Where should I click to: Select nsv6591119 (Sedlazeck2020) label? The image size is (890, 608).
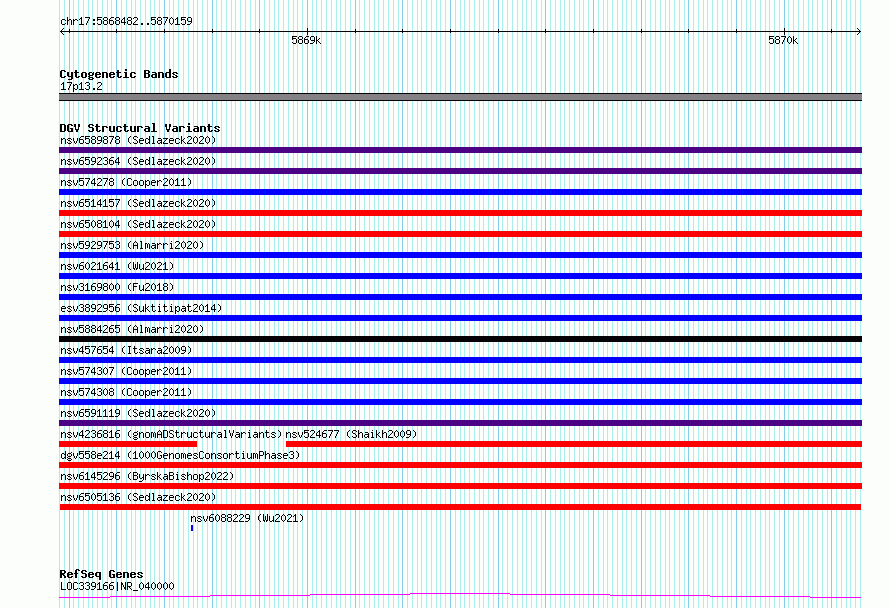(x=138, y=413)
